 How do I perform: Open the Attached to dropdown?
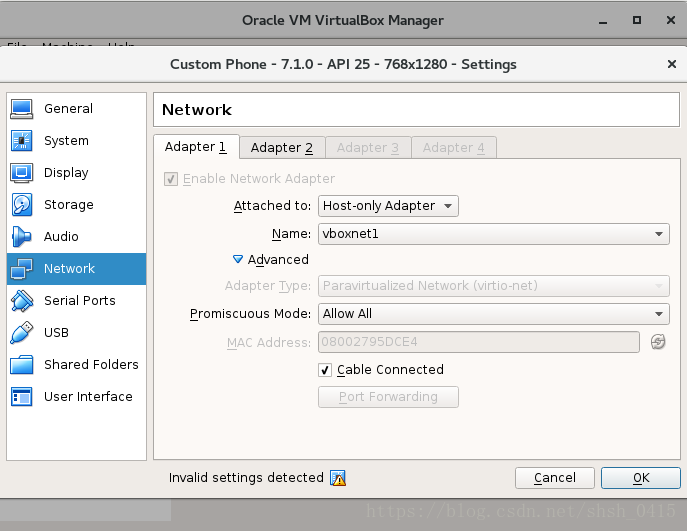point(388,206)
